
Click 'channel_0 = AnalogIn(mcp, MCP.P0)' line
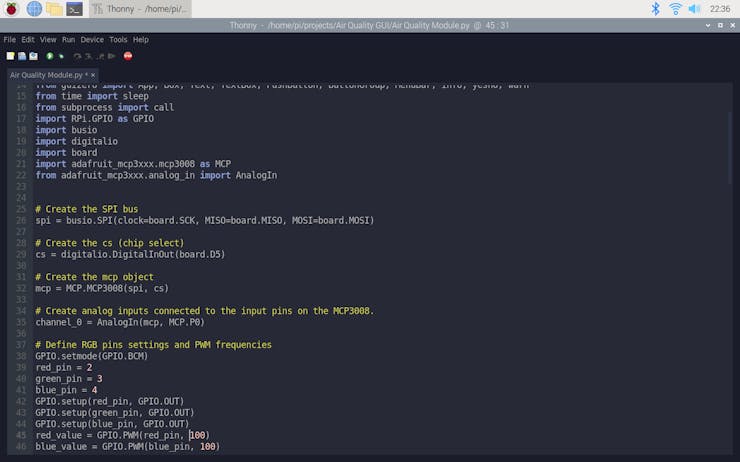click(120, 322)
